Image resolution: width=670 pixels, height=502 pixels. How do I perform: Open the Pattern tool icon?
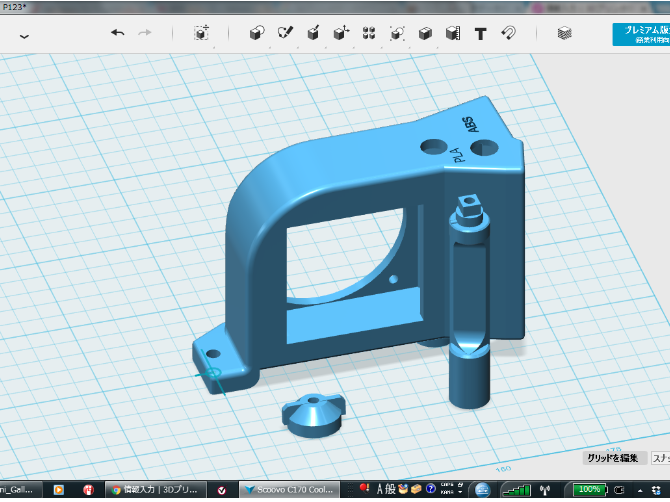click(369, 33)
